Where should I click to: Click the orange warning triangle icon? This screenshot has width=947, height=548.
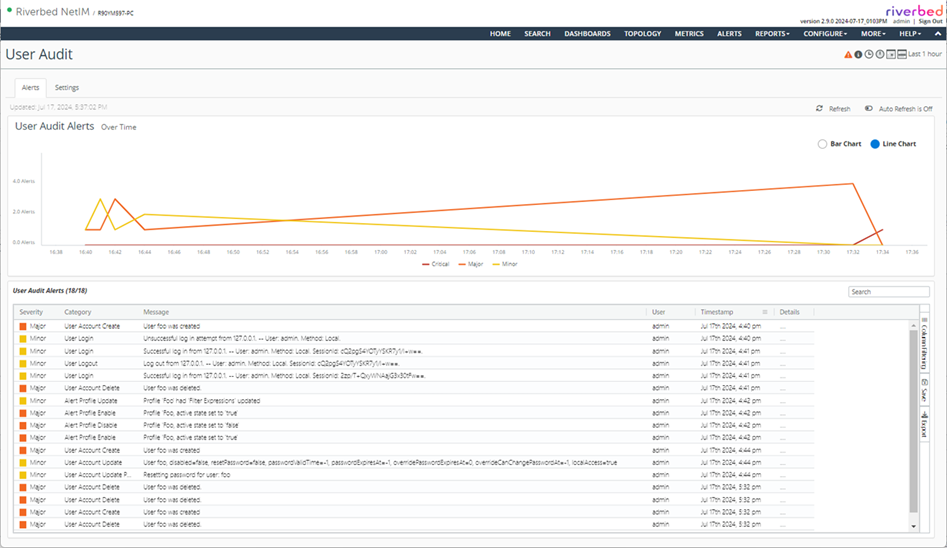point(849,55)
